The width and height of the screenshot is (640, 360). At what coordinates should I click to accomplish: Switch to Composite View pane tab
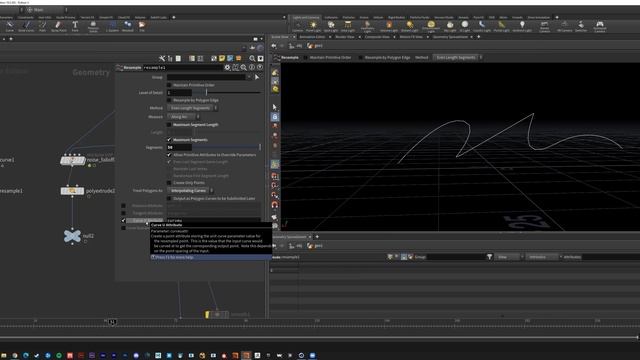click(x=377, y=37)
